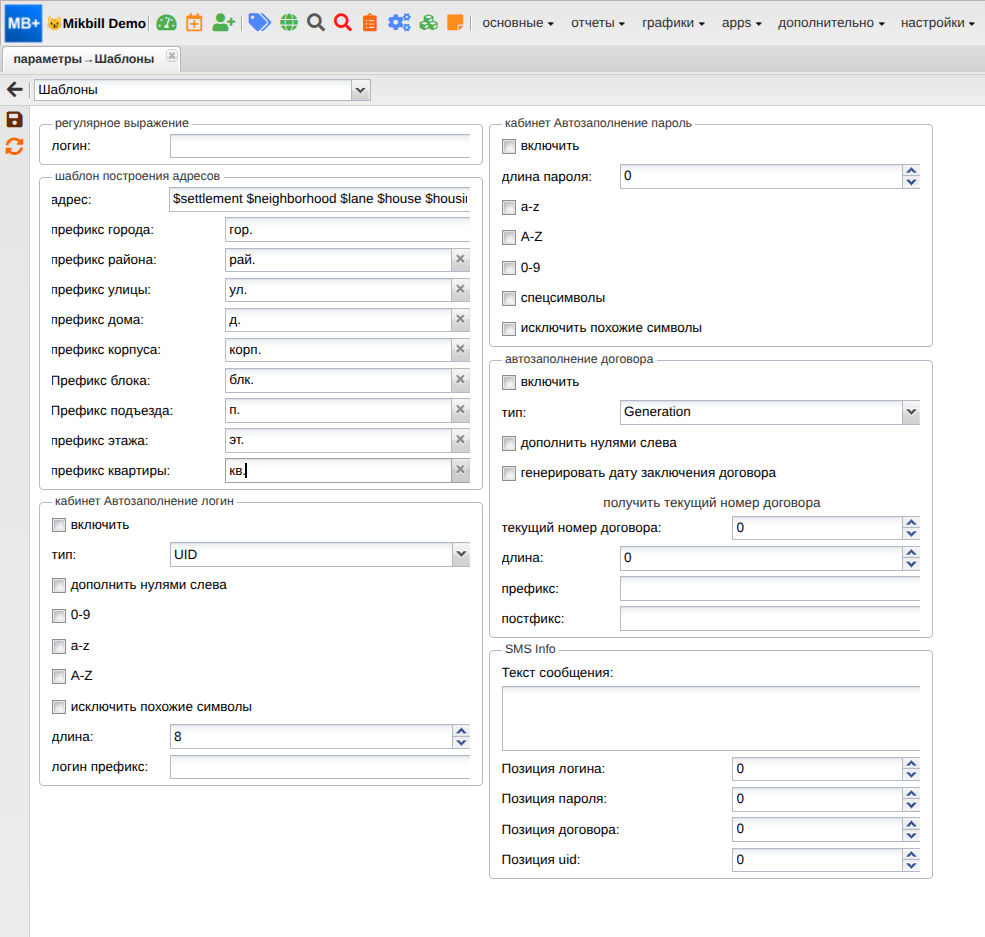985x937 pixels.
Task: Clear the префикс корпуса field
Action: pos(460,349)
